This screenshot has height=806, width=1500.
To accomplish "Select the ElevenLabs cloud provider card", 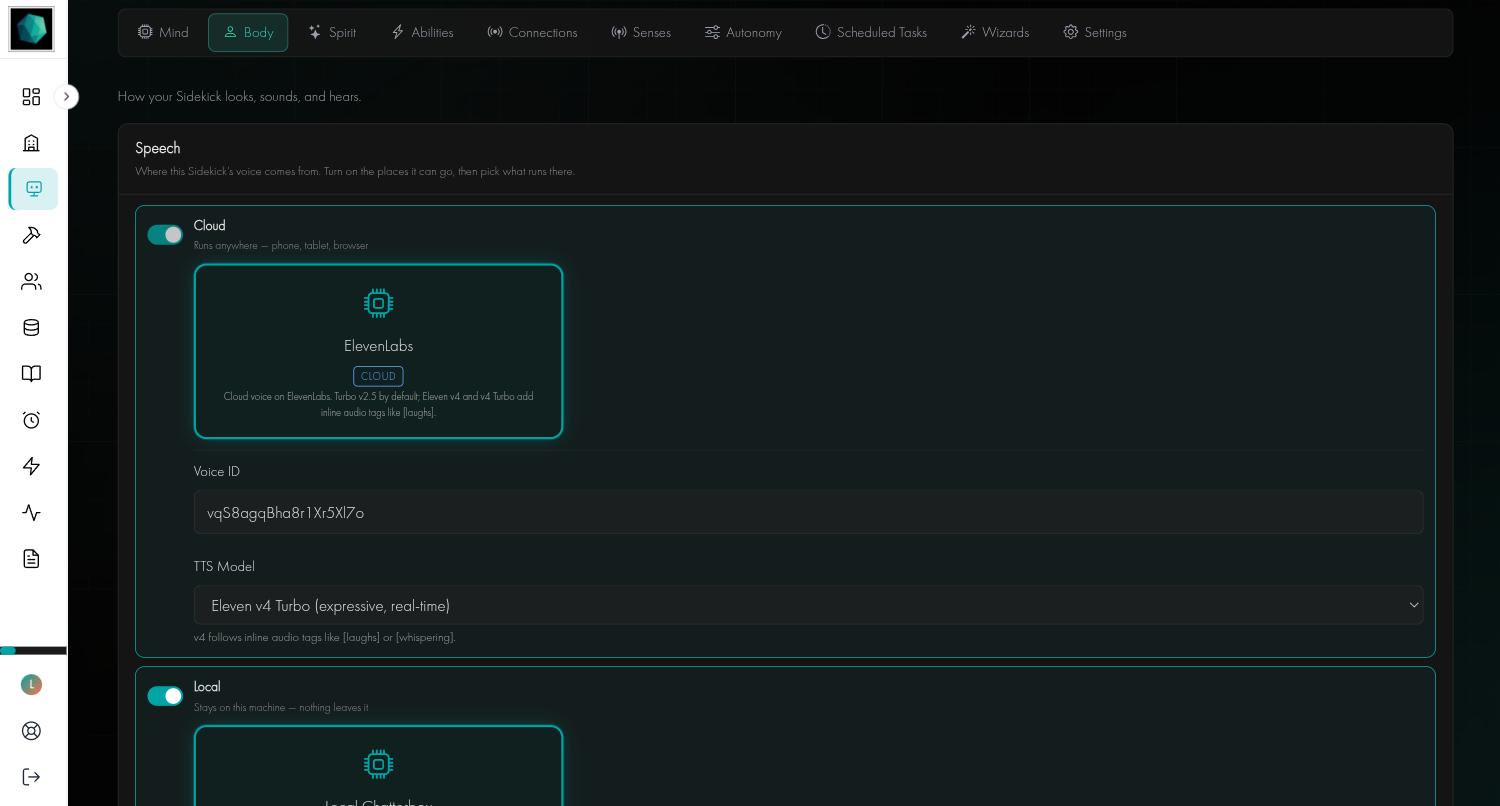I will (378, 351).
